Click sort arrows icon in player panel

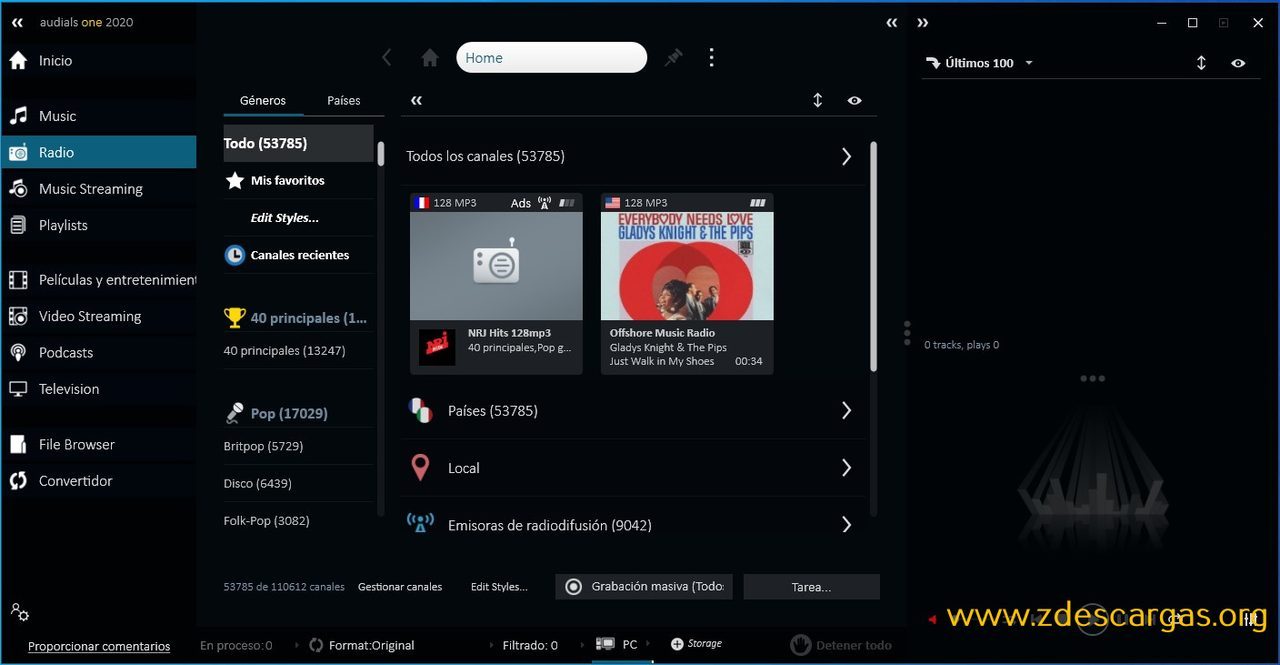click(x=1201, y=63)
